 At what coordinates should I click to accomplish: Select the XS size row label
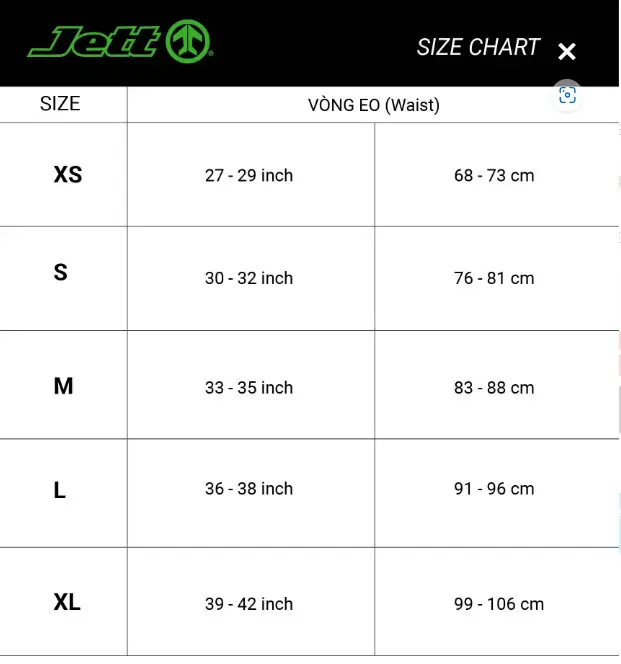68,174
